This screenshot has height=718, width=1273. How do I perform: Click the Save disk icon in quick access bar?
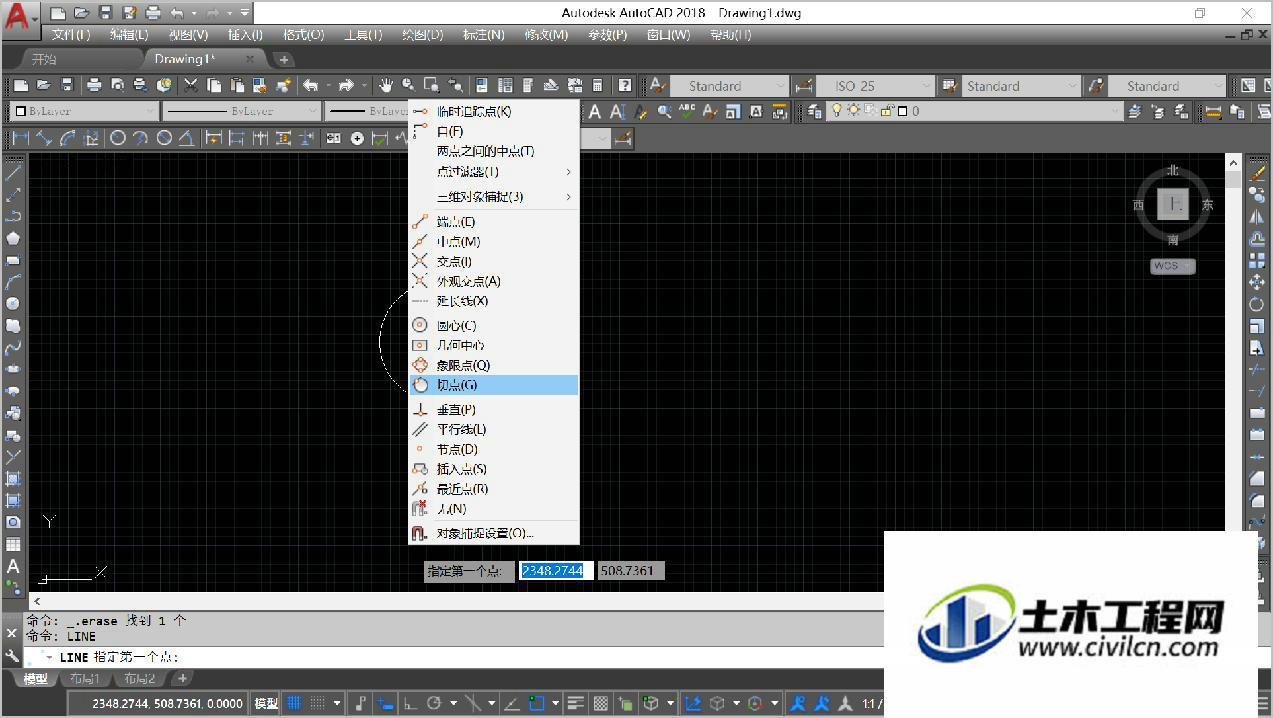tap(105, 13)
